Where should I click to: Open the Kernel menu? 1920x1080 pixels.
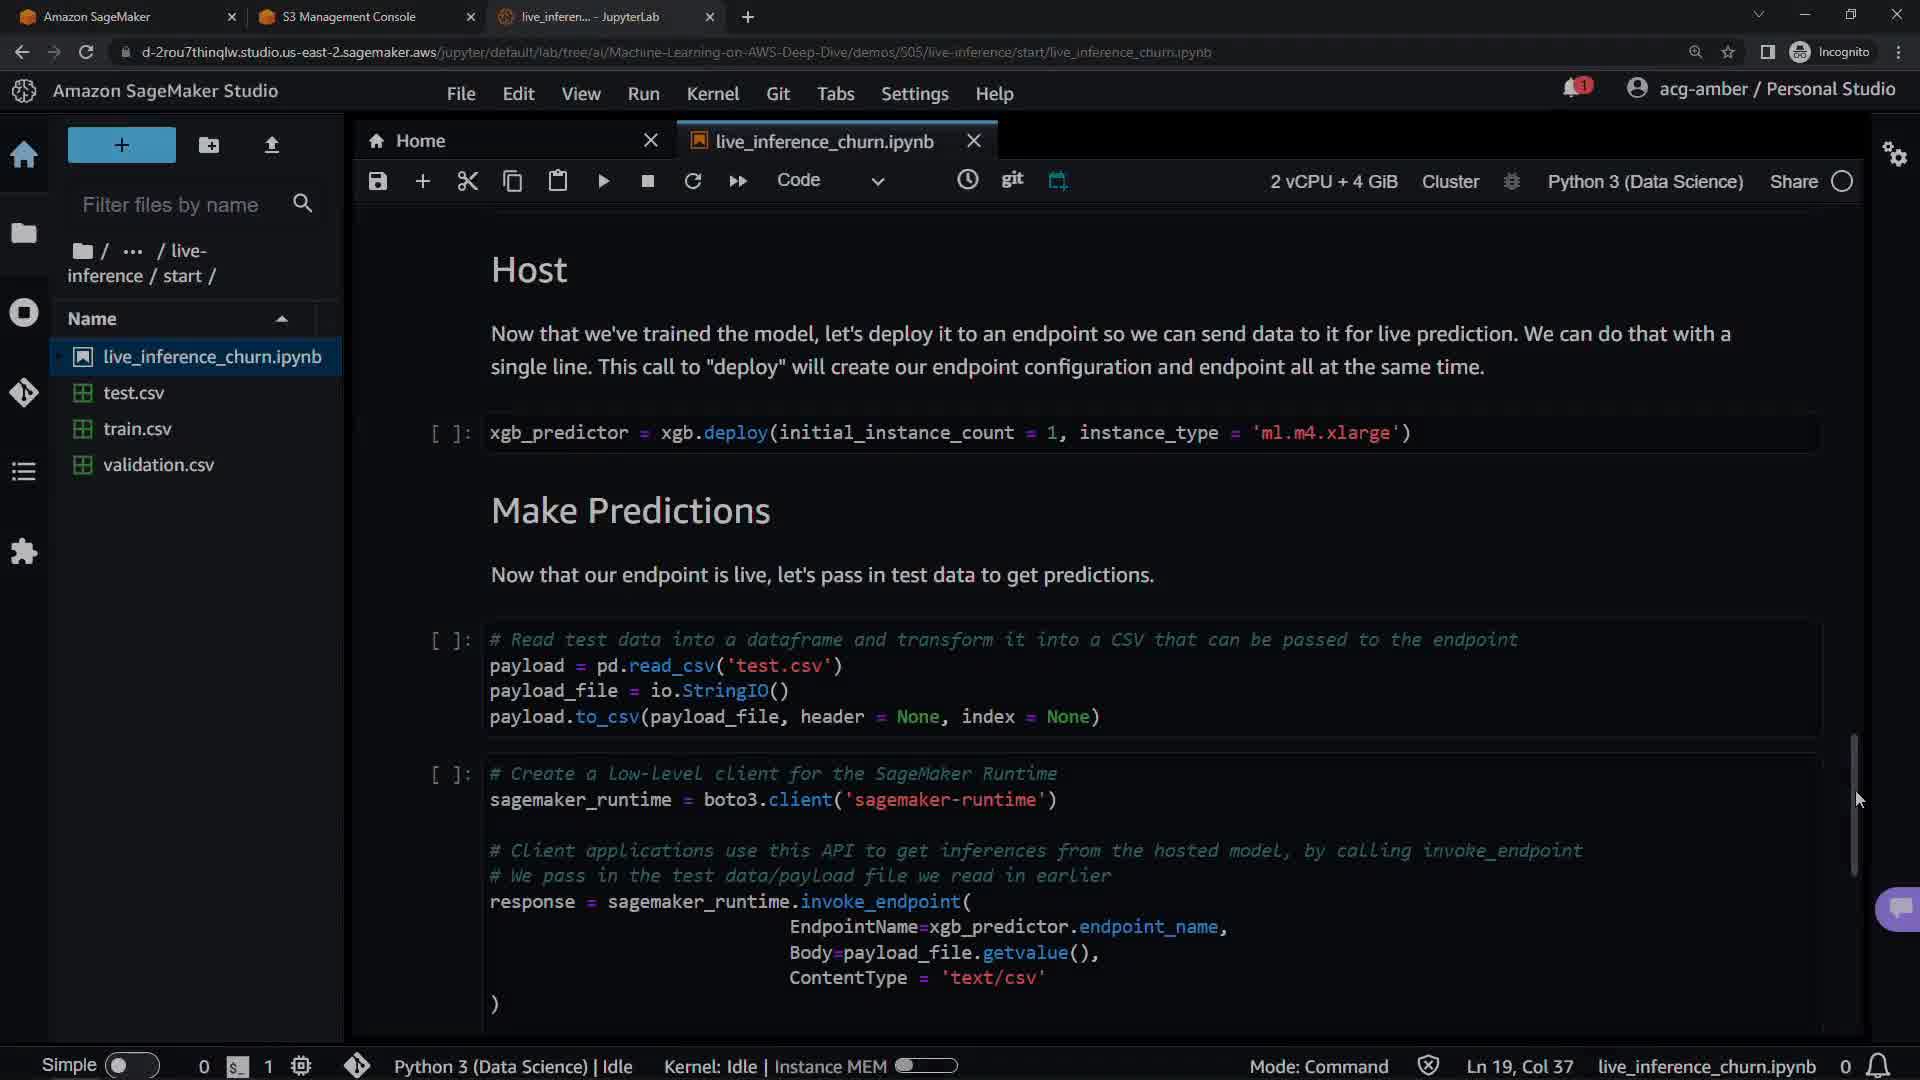tap(712, 94)
